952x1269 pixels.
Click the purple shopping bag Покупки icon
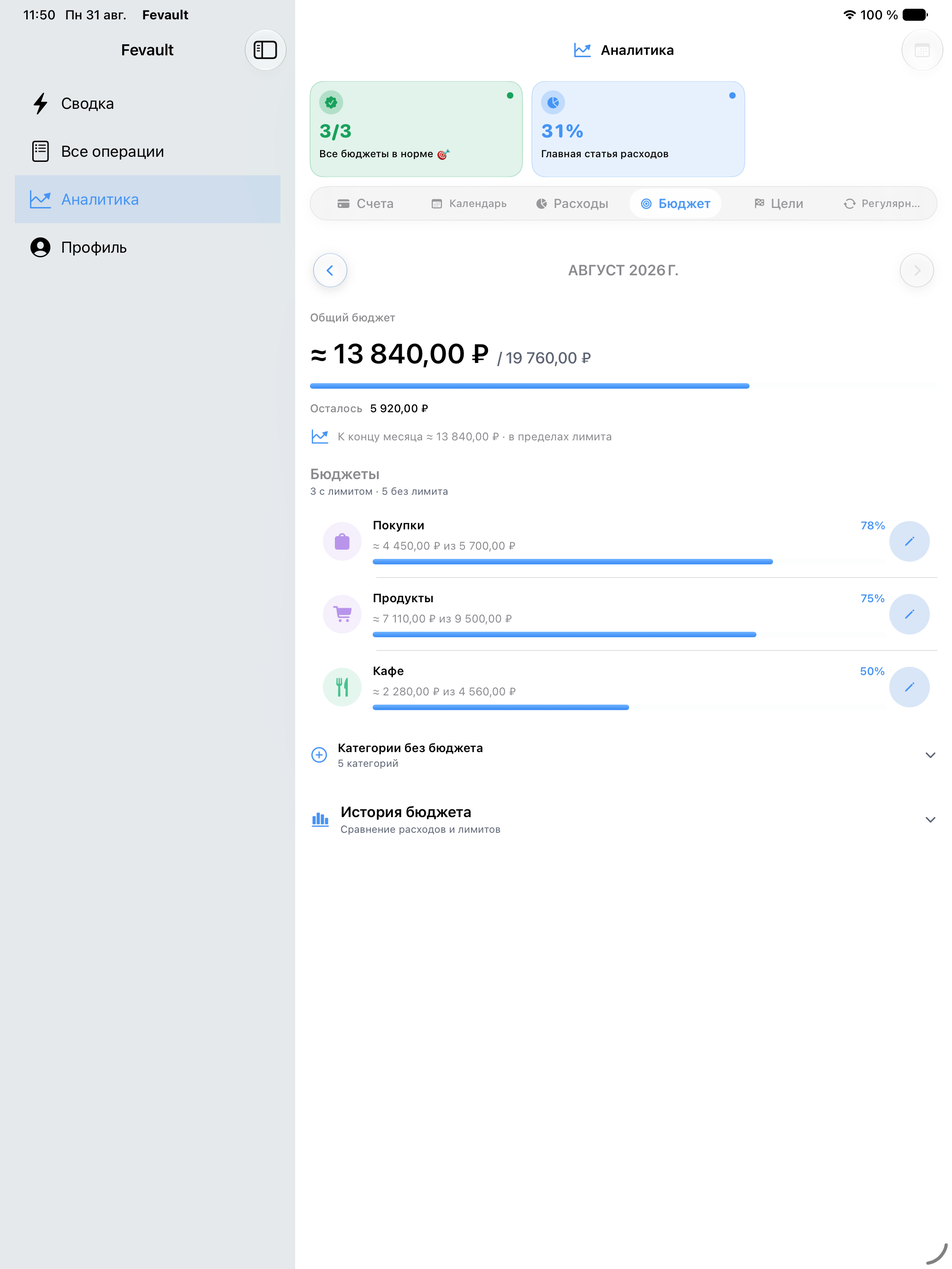pyautogui.click(x=342, y=541)
